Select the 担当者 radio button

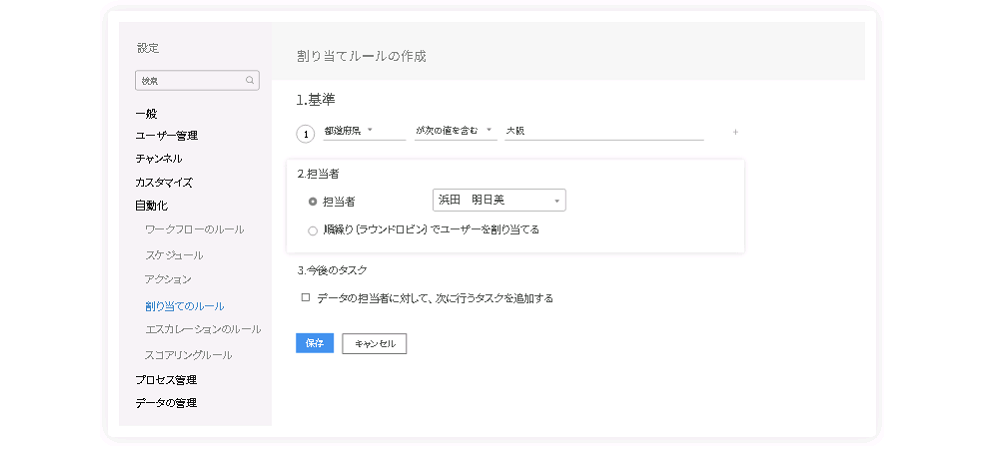click(x=312, y=201)
